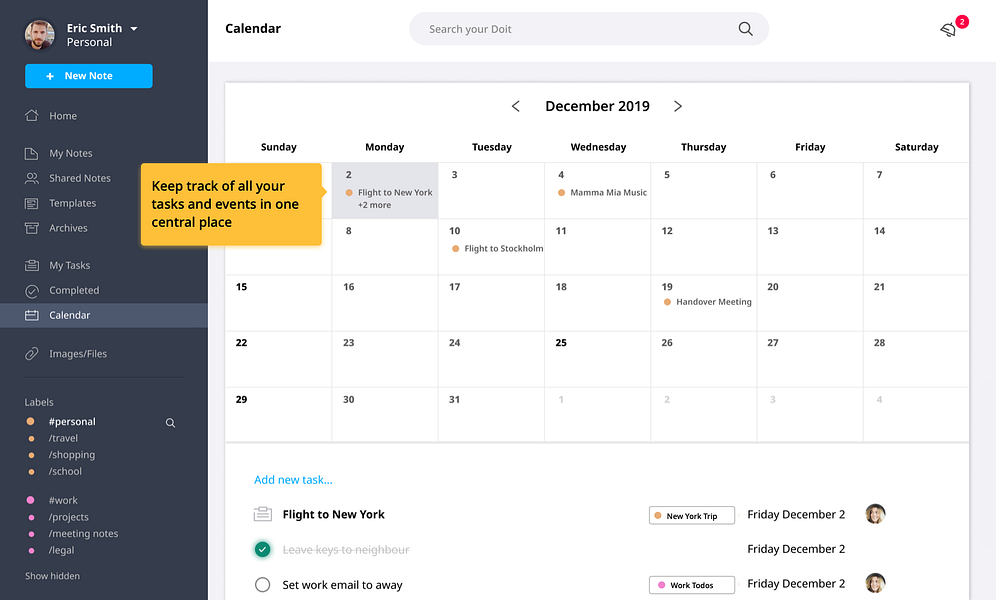Click the My Tasks list icon
Screen dimensions: 996x600
(31, 265)
